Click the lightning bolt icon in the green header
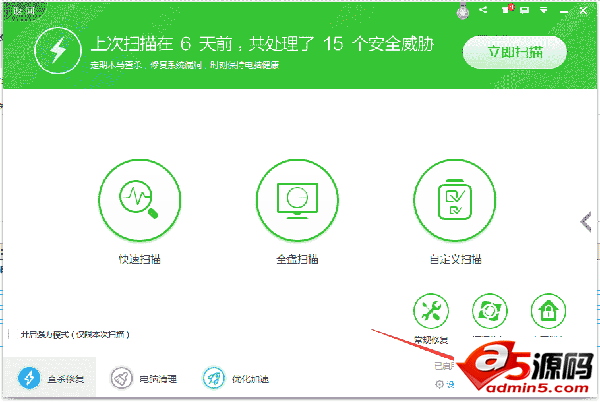600x402 pixels. click(x=58, y=50)
